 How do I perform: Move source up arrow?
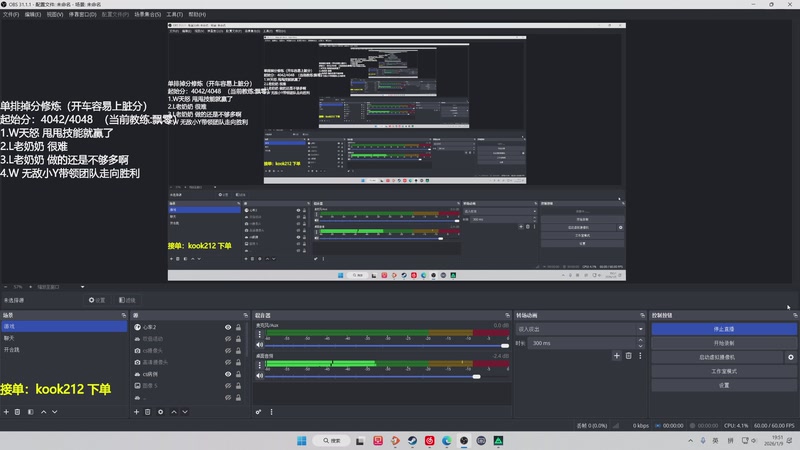tap(173, 412)
